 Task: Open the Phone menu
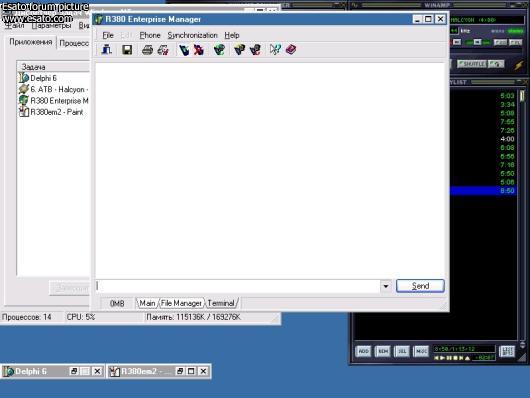(x=150, y=35)
